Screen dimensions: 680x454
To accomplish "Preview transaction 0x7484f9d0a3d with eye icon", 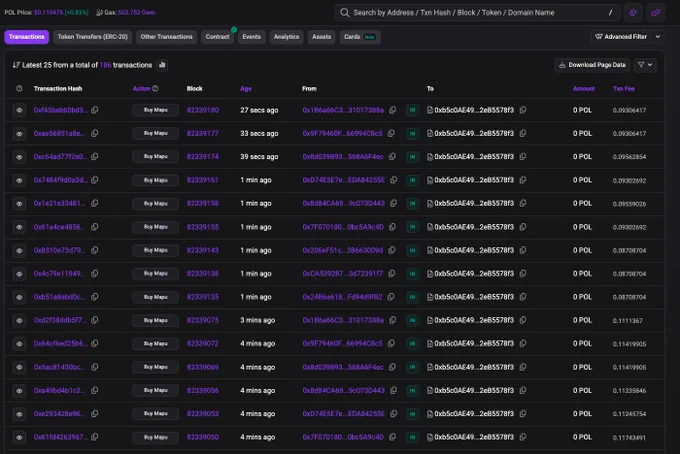I will click(19, 180).
